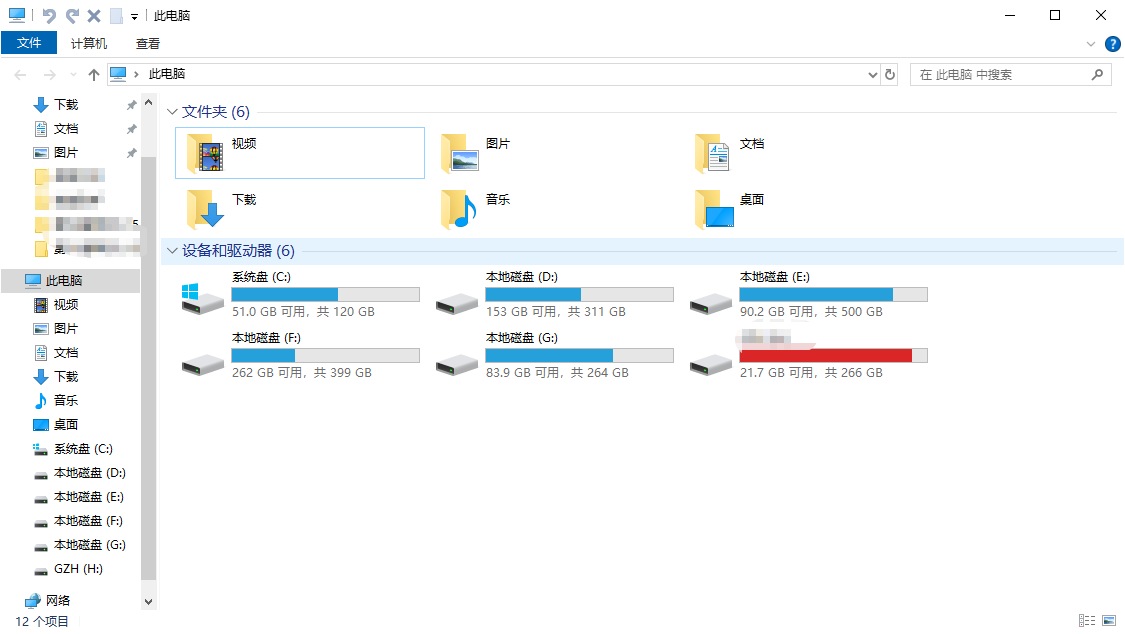Screen dimensions: 1125x634
Task: Select the 图片 folder icon in main pane
Action: [x=459, y=153]
